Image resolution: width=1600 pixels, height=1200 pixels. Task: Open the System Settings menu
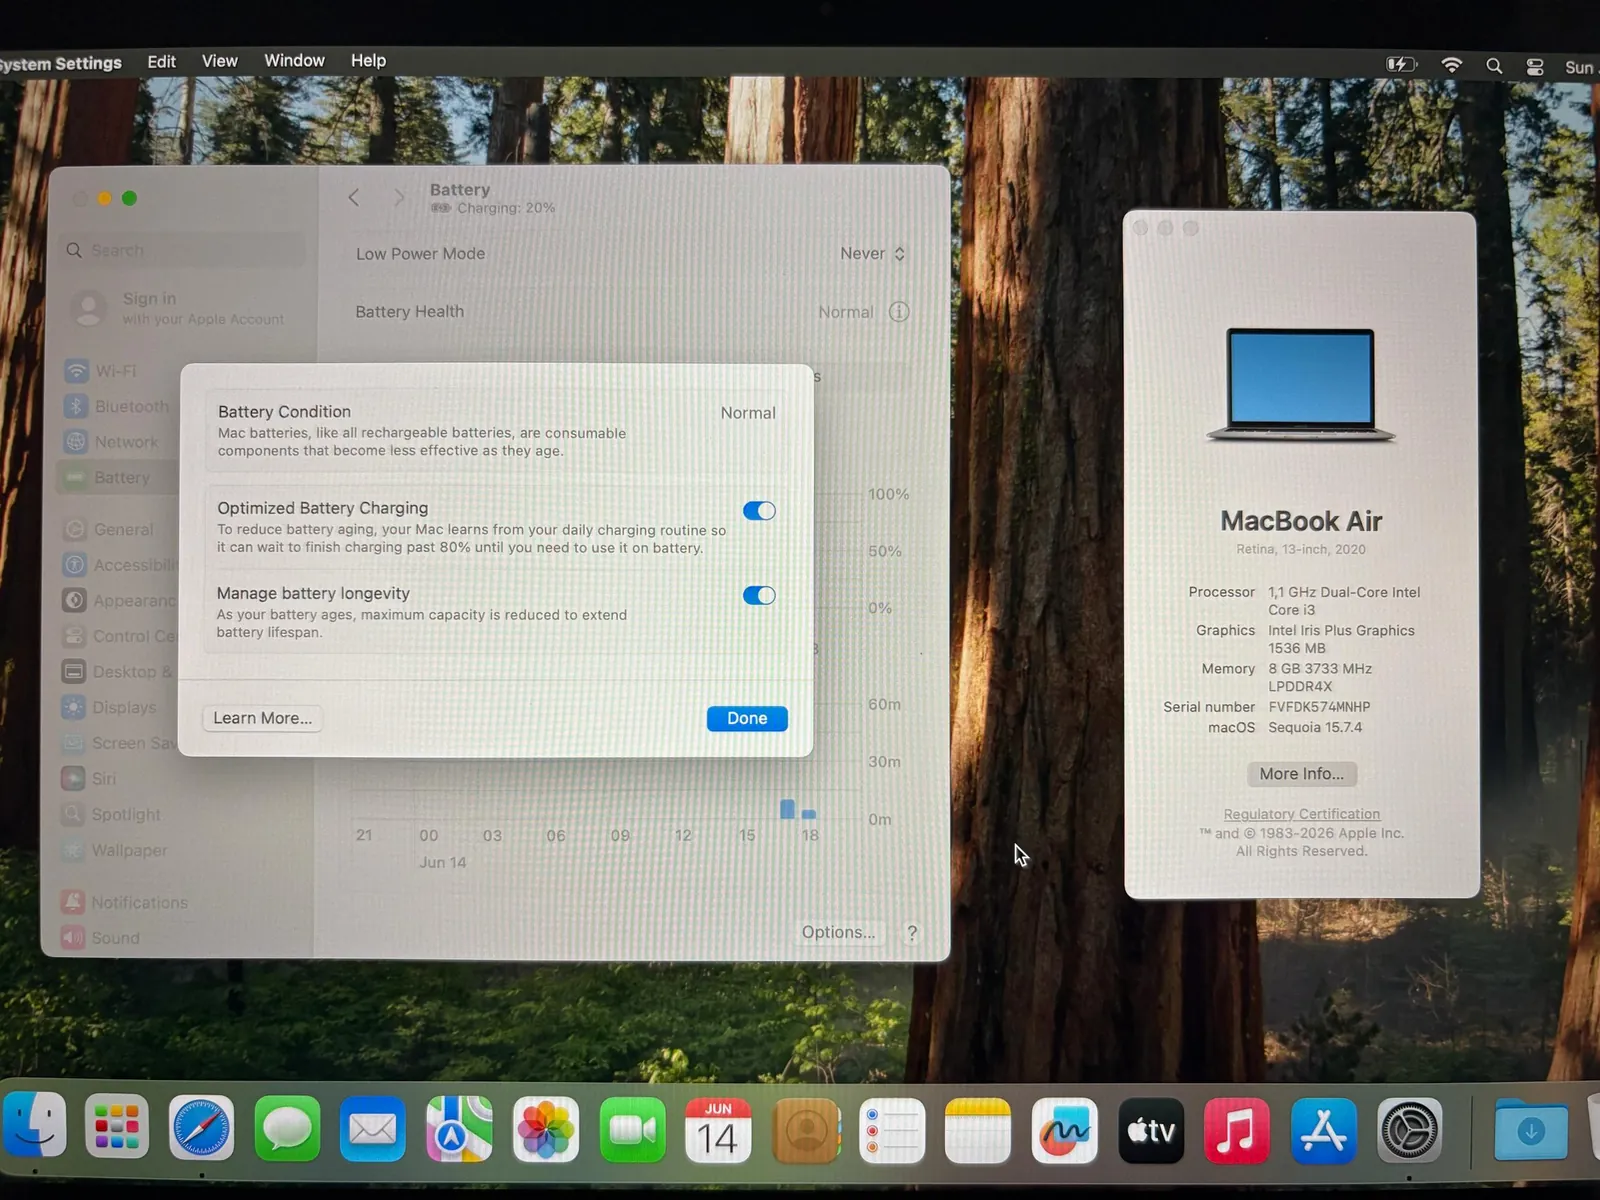[x=60, y=64]
